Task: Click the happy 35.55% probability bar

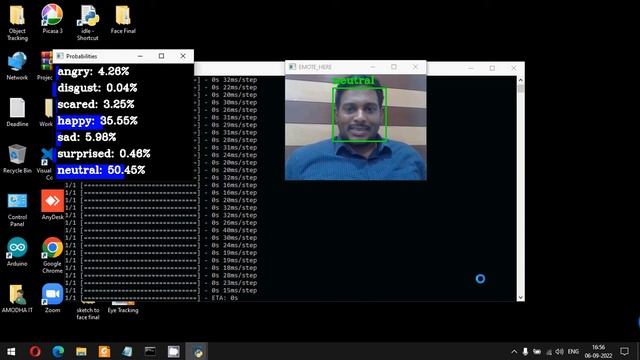Action: [x=80, y=121]
